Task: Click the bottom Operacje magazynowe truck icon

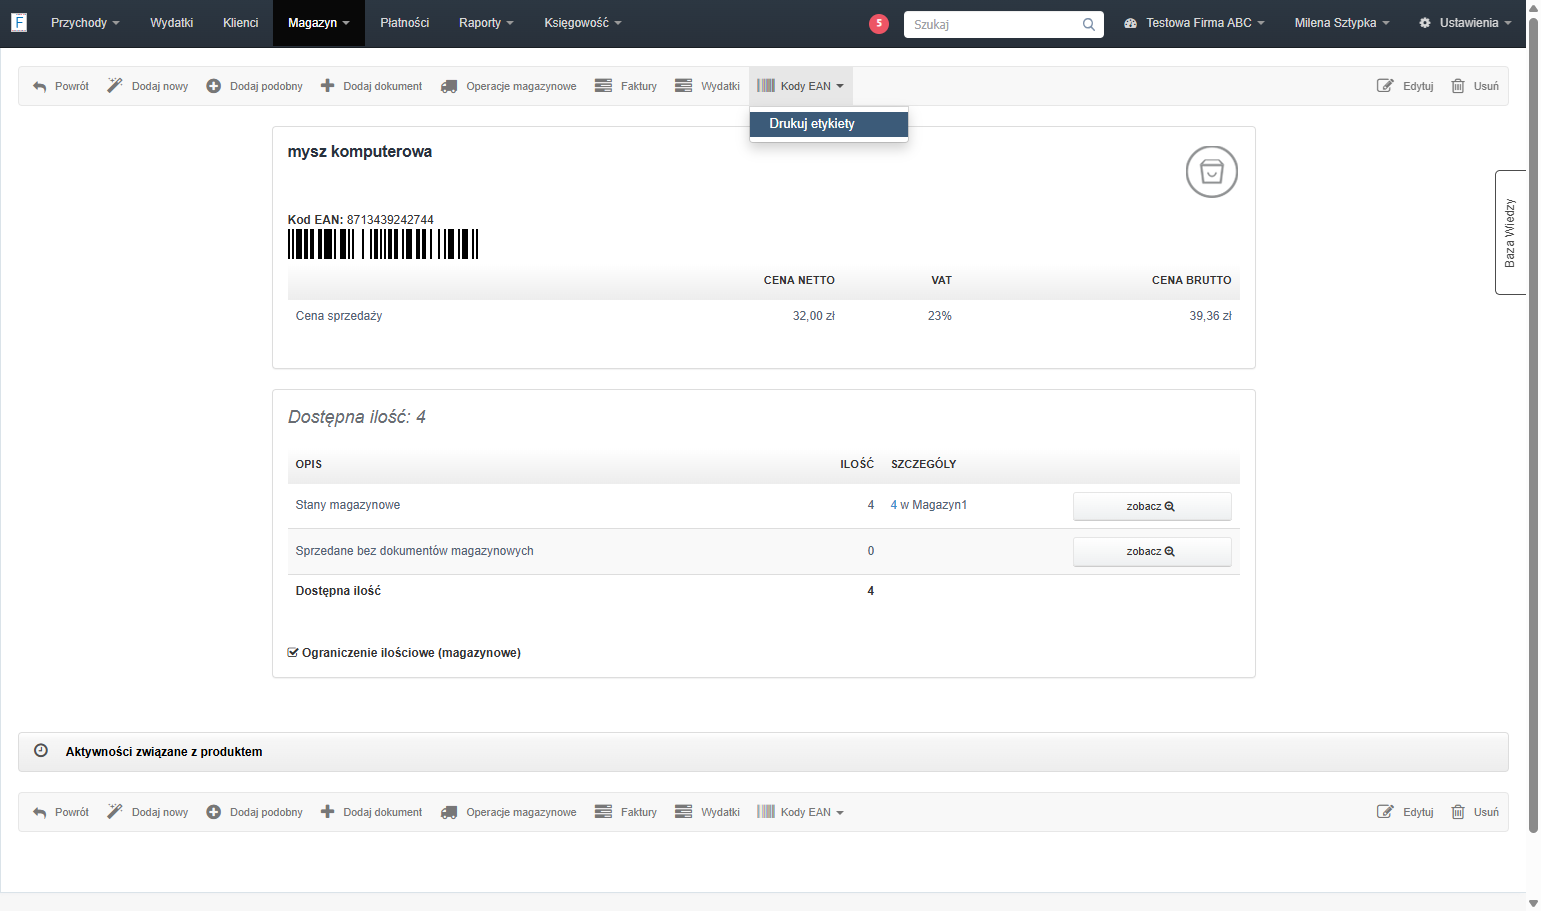Action: click(449, 812)
